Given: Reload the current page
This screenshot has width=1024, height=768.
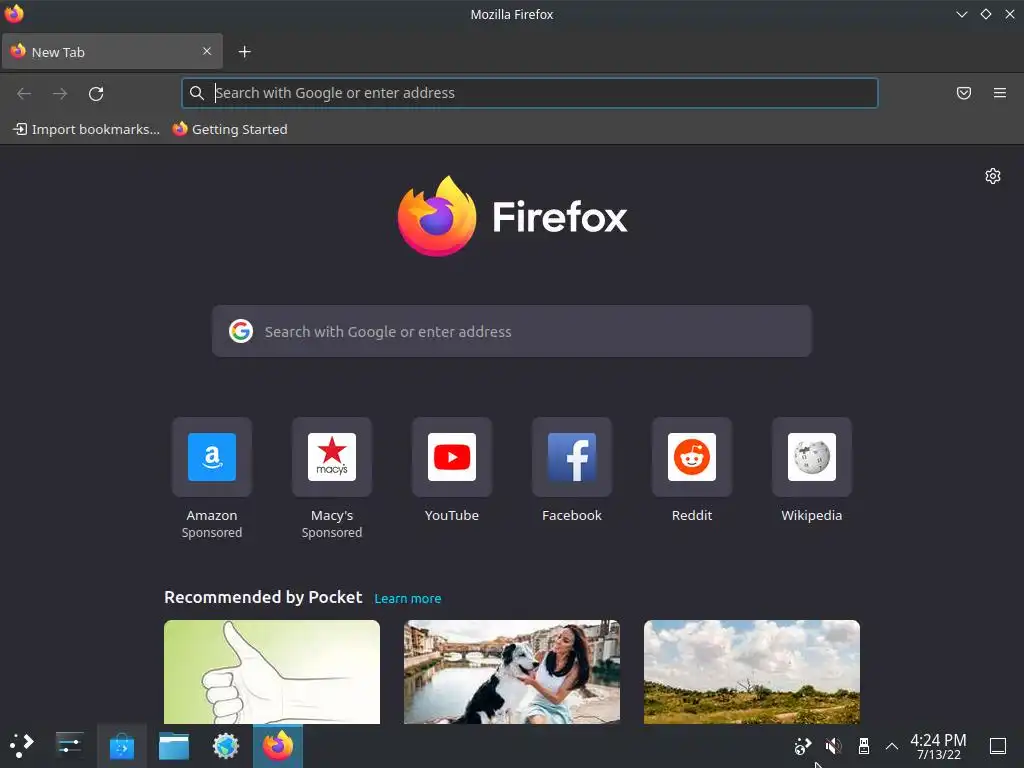Looking at the screenshot, I should click(96, 93).
